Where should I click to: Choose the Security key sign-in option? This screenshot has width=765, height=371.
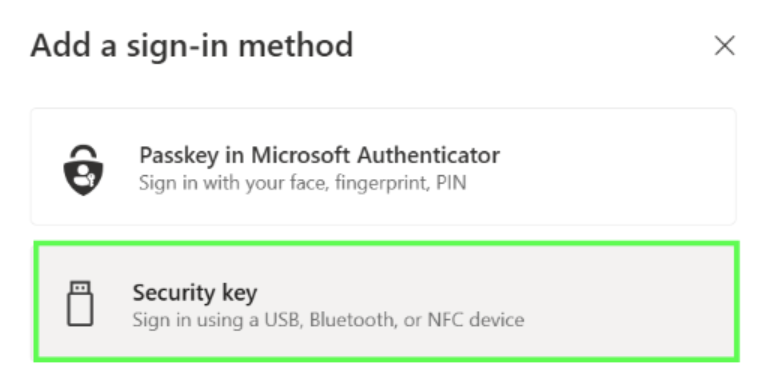tap(386, 302)
